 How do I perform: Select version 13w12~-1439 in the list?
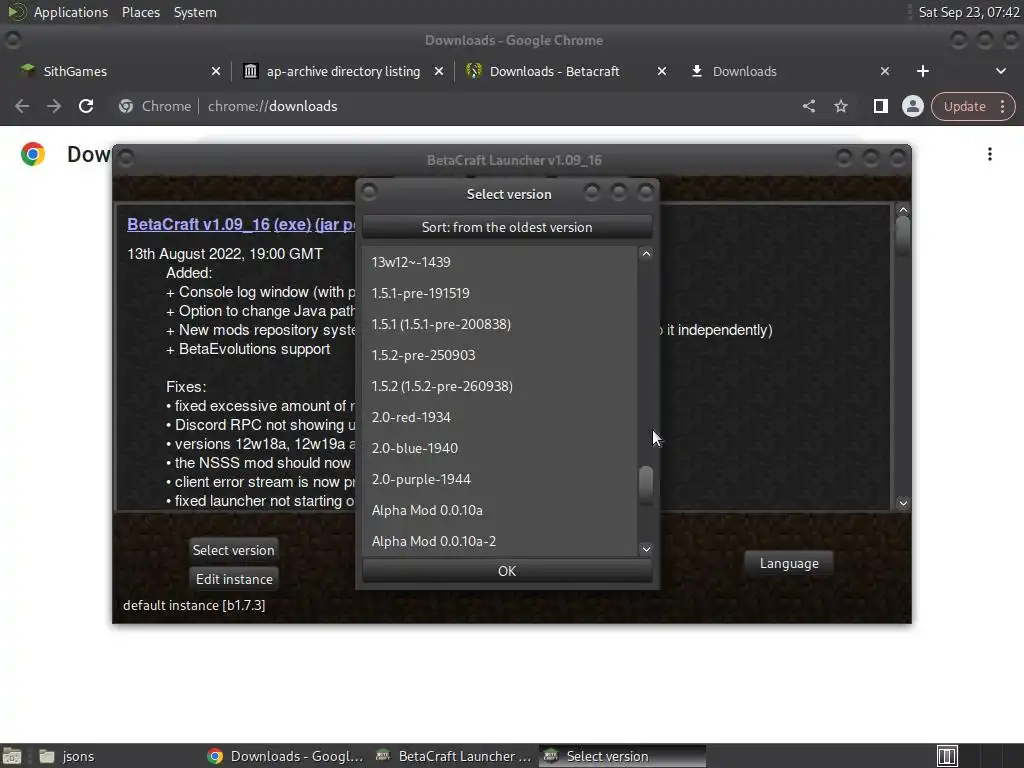500,262
